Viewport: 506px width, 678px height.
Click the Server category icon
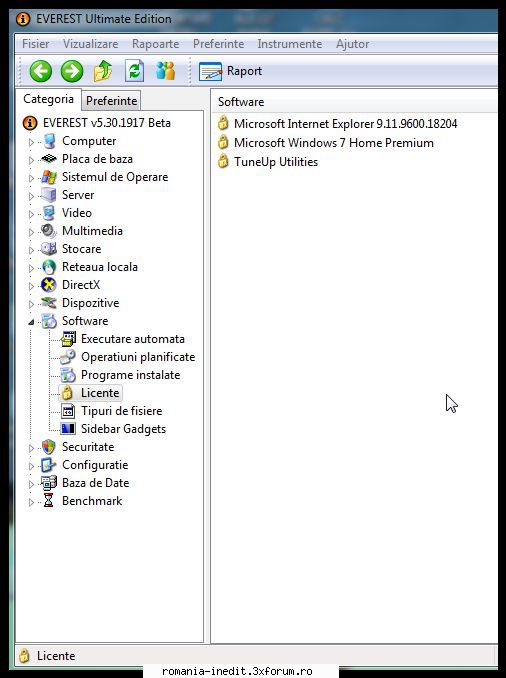pos(49,195)
